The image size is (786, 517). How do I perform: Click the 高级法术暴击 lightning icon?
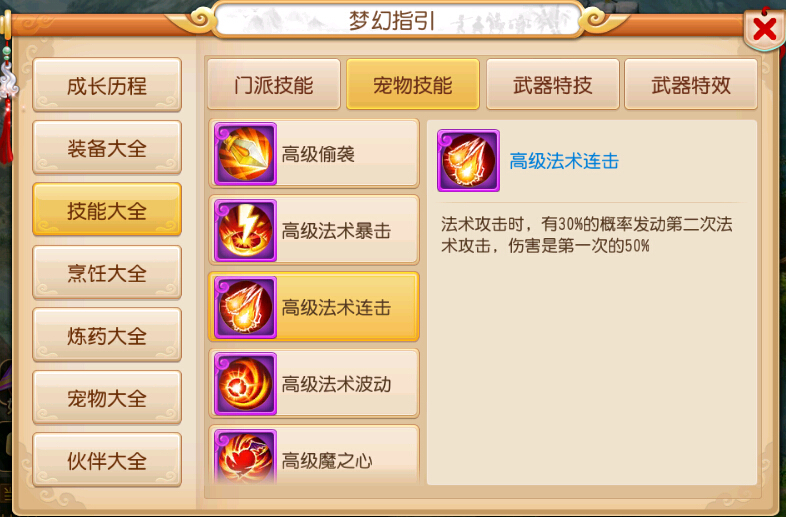[x=245, y=231]
